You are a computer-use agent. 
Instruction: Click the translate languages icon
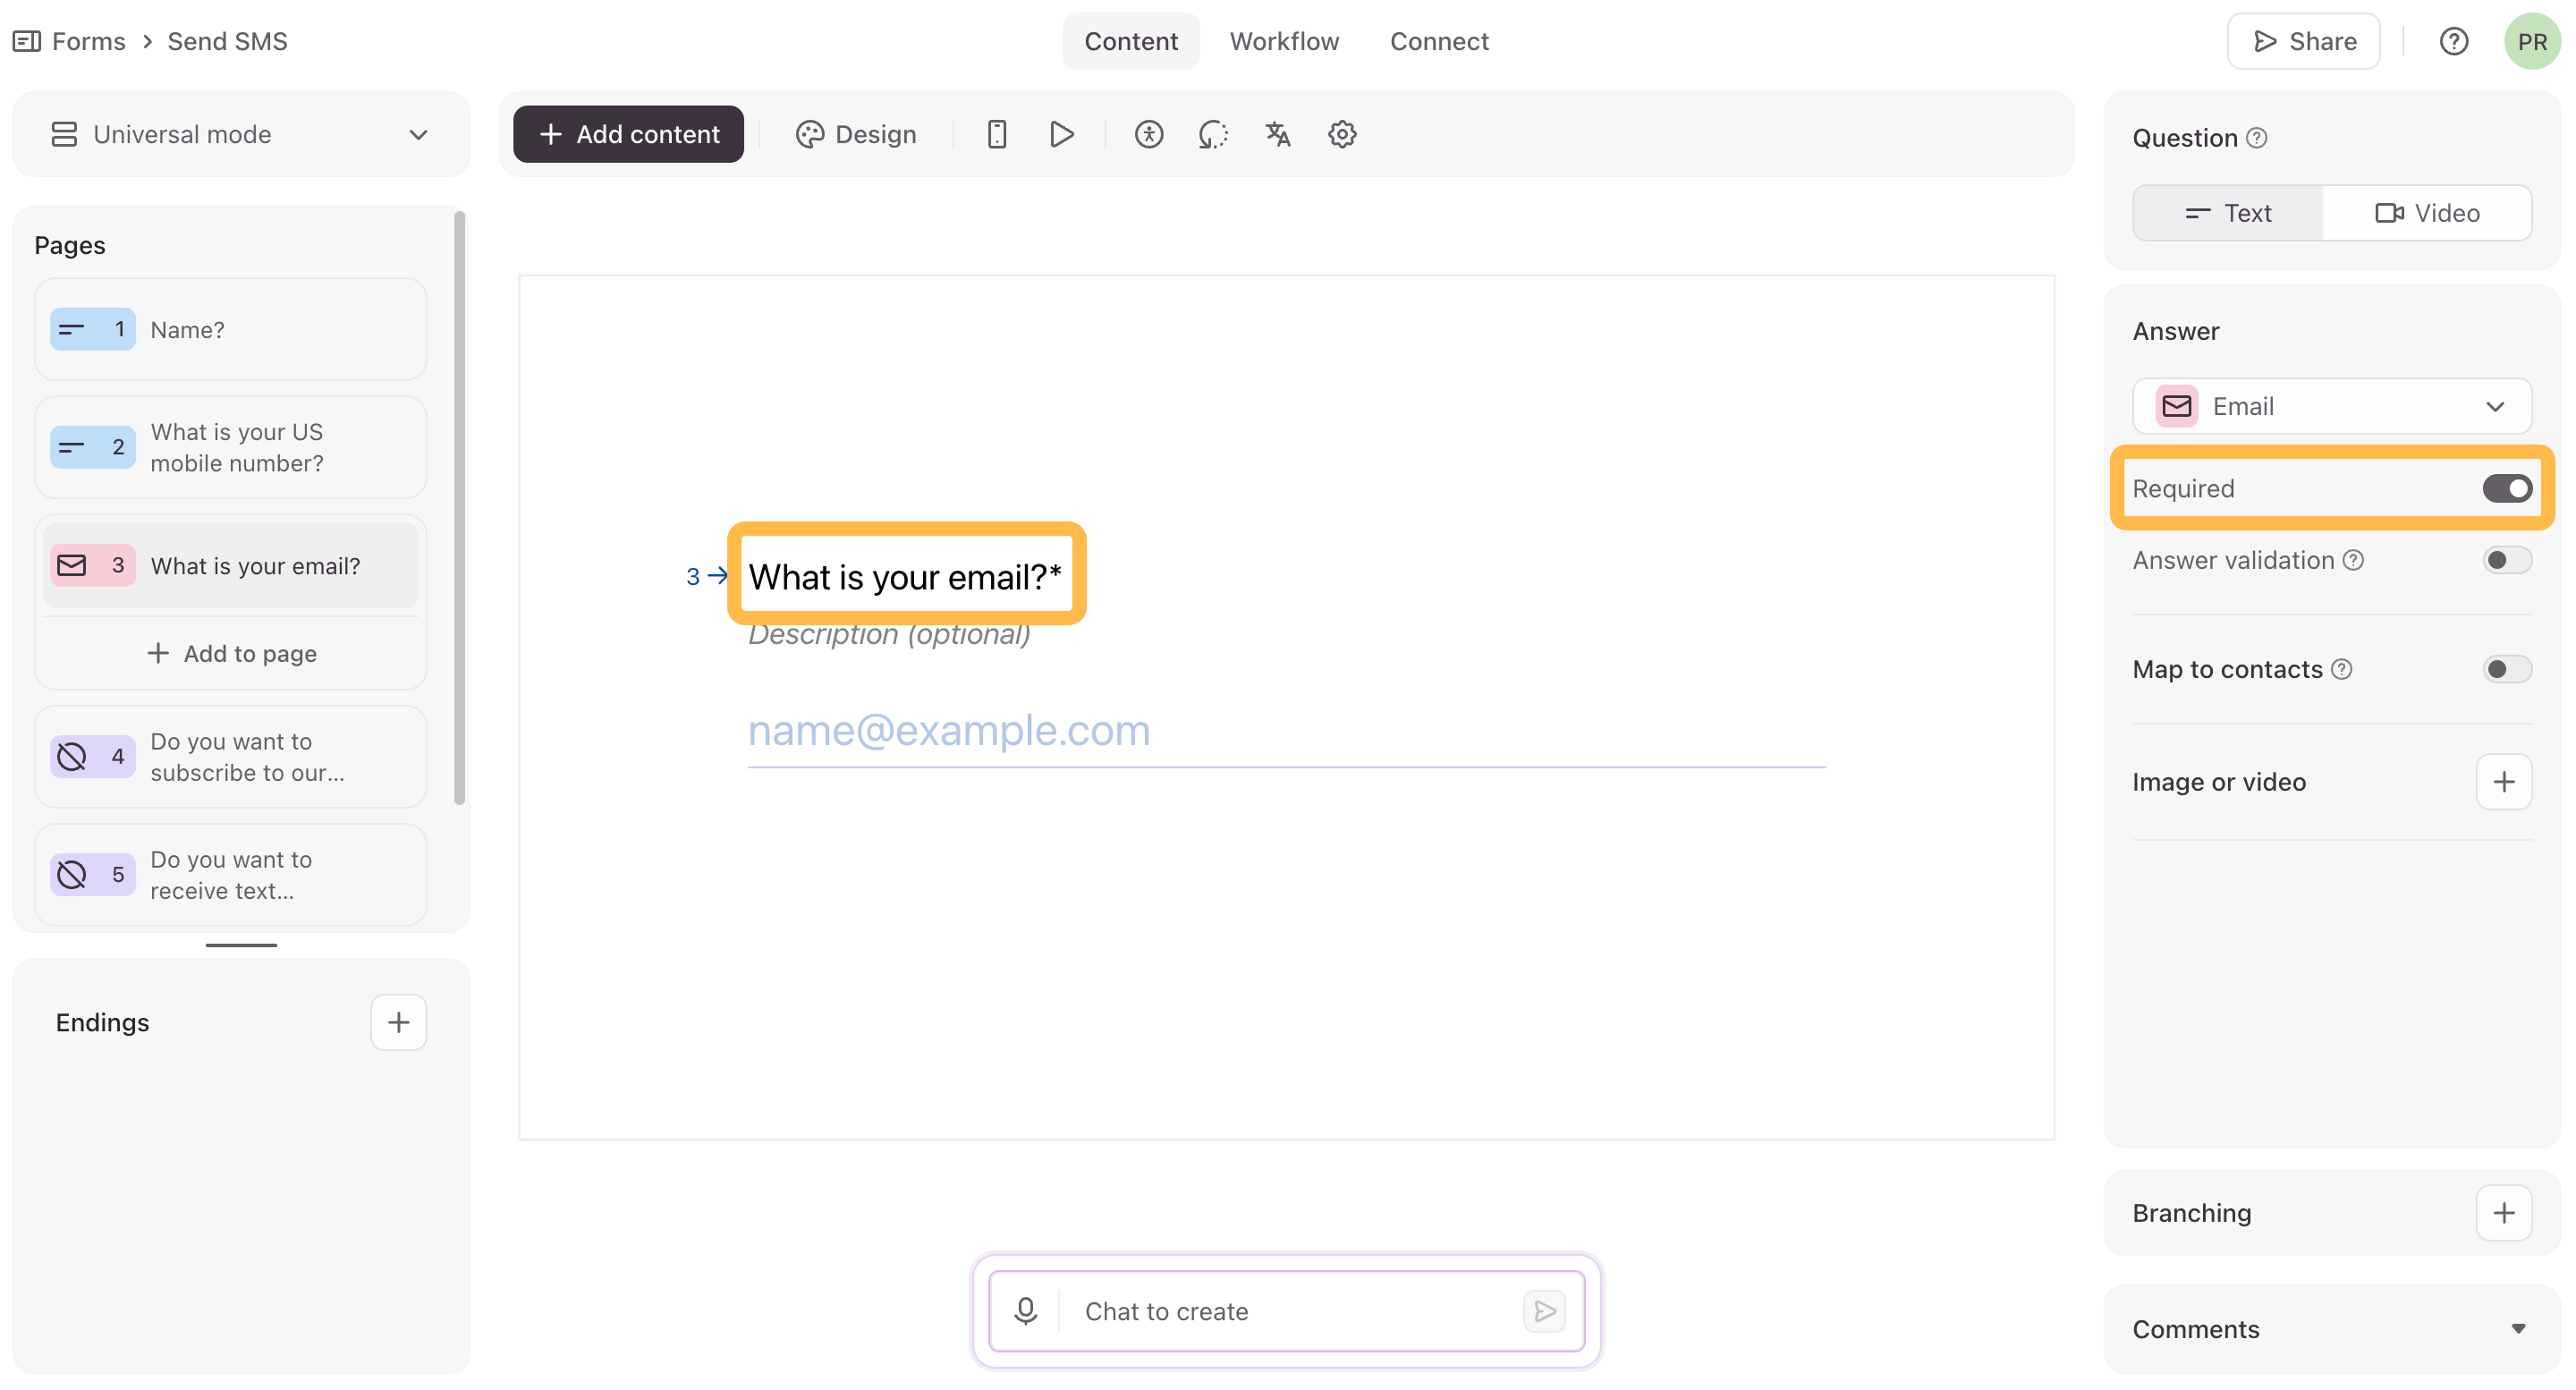[x=1277, y=134]
